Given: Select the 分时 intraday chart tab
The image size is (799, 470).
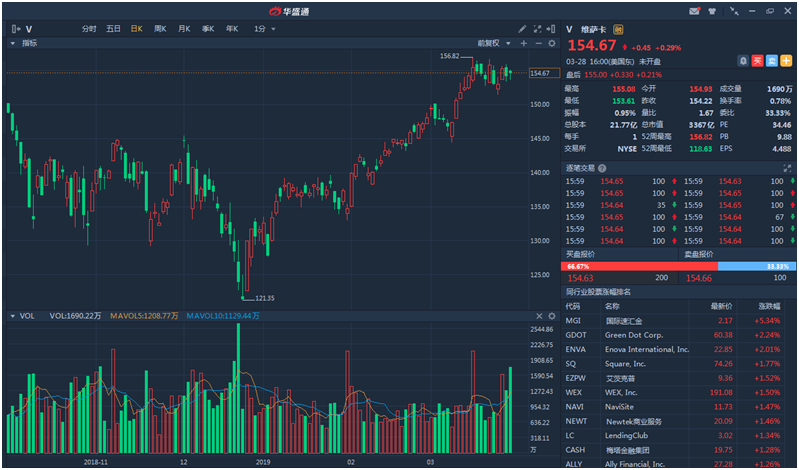Looking at the screenshot, I should coord(90,29).
